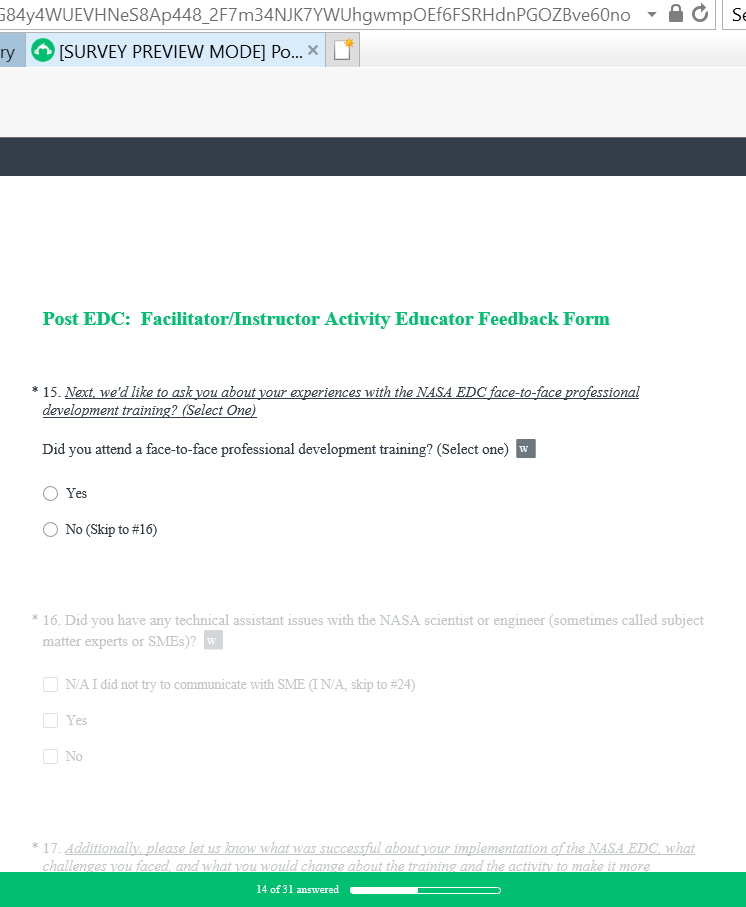
Task: Click the W icon beside question 16
Action: [213, 640]
